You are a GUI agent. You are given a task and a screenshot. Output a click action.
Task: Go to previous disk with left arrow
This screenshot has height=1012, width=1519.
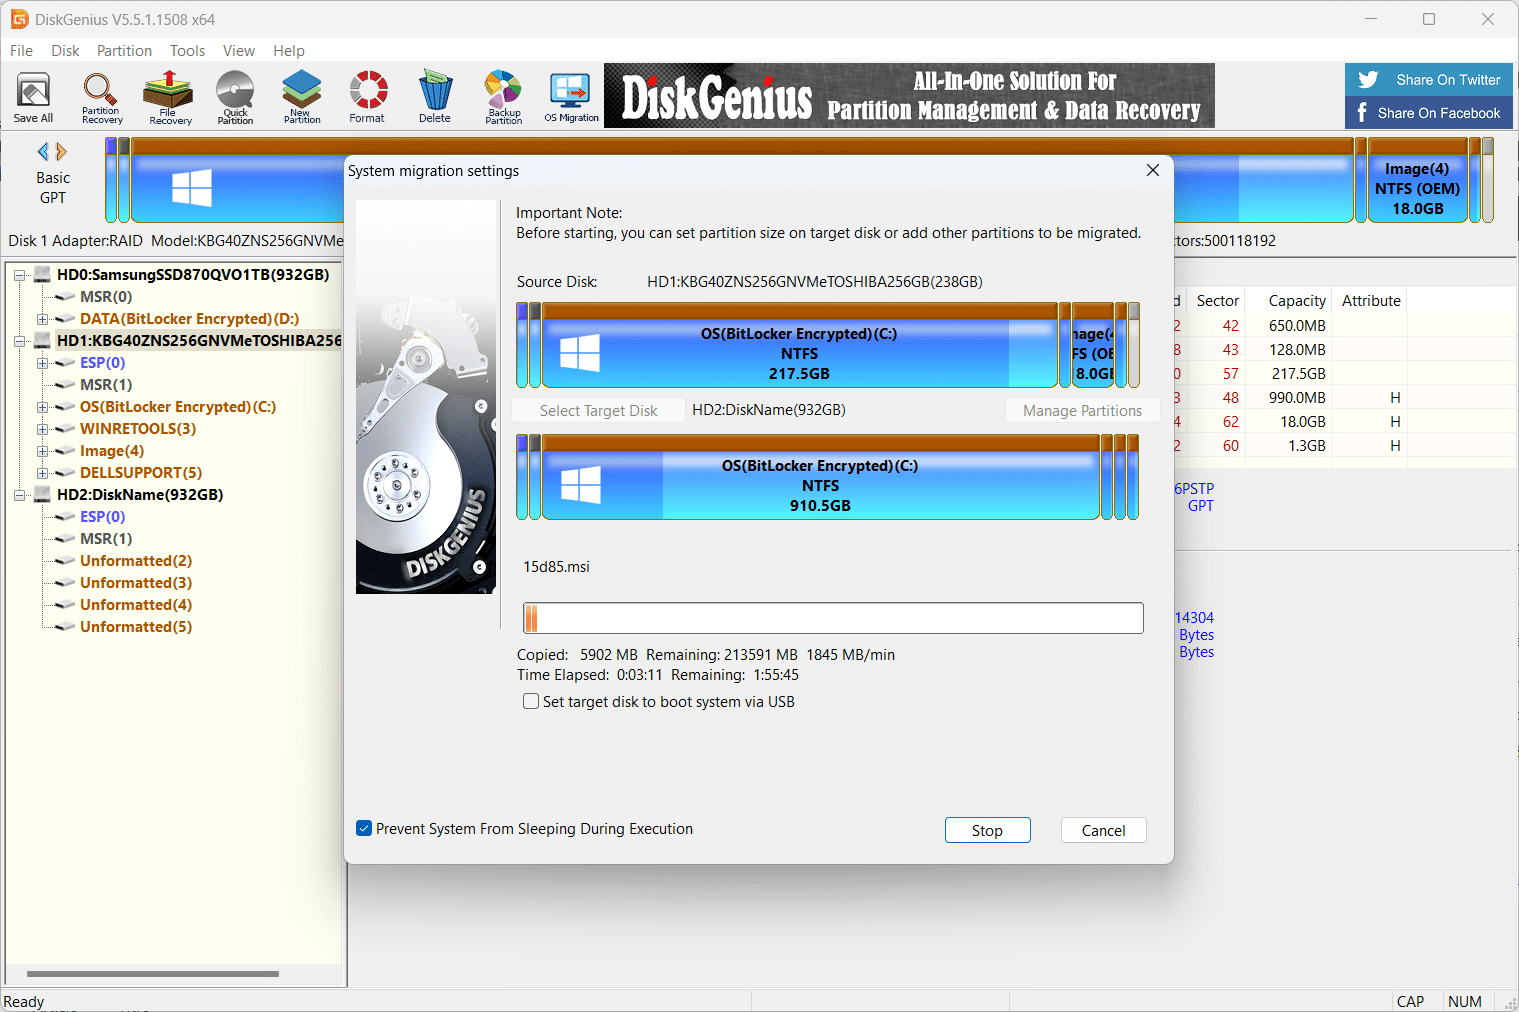[x=43, y=152]
